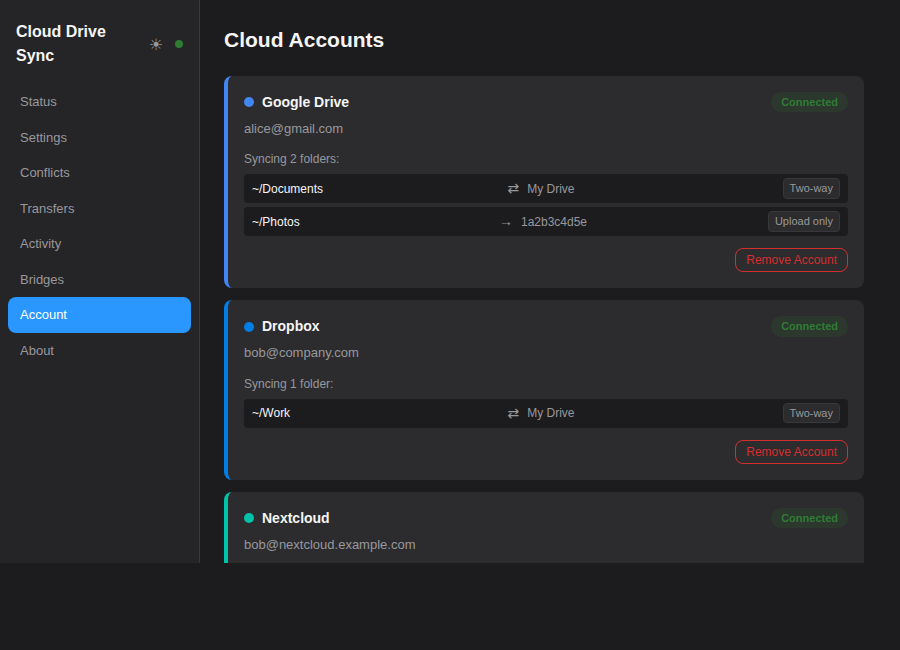Click the one-way arrow icon in ~/Photos row

coord(506,223)
